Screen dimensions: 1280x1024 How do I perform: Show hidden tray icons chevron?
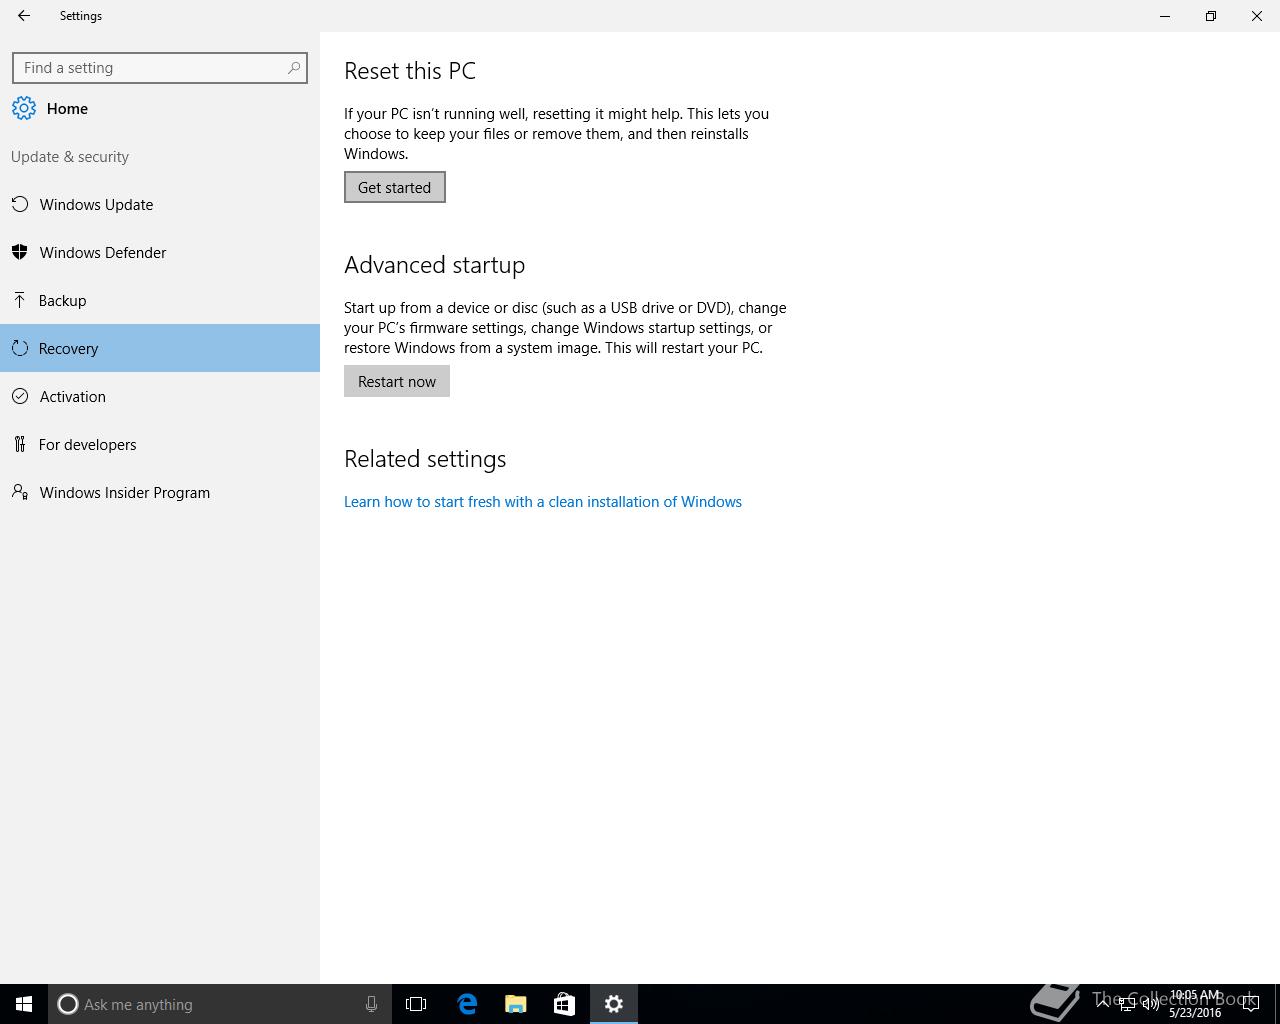1102,1004
